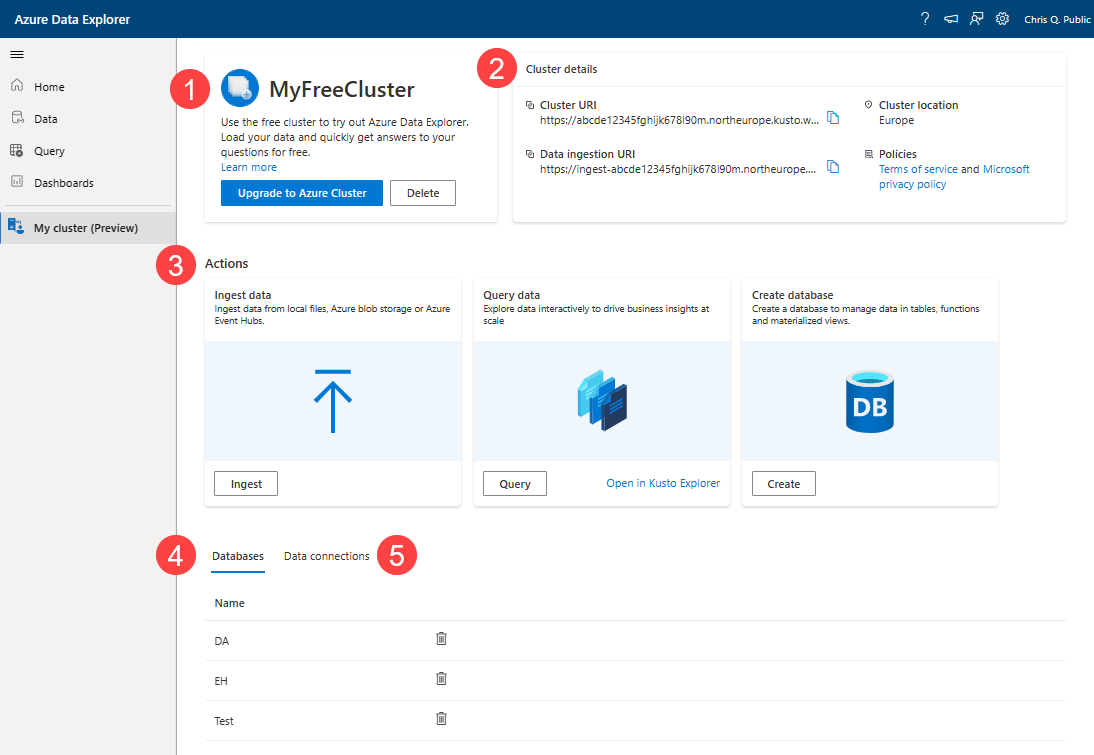Copy the Cluster URI to clipboard
This screenshot has height=755, width=1094.
(x=833, y=119)
